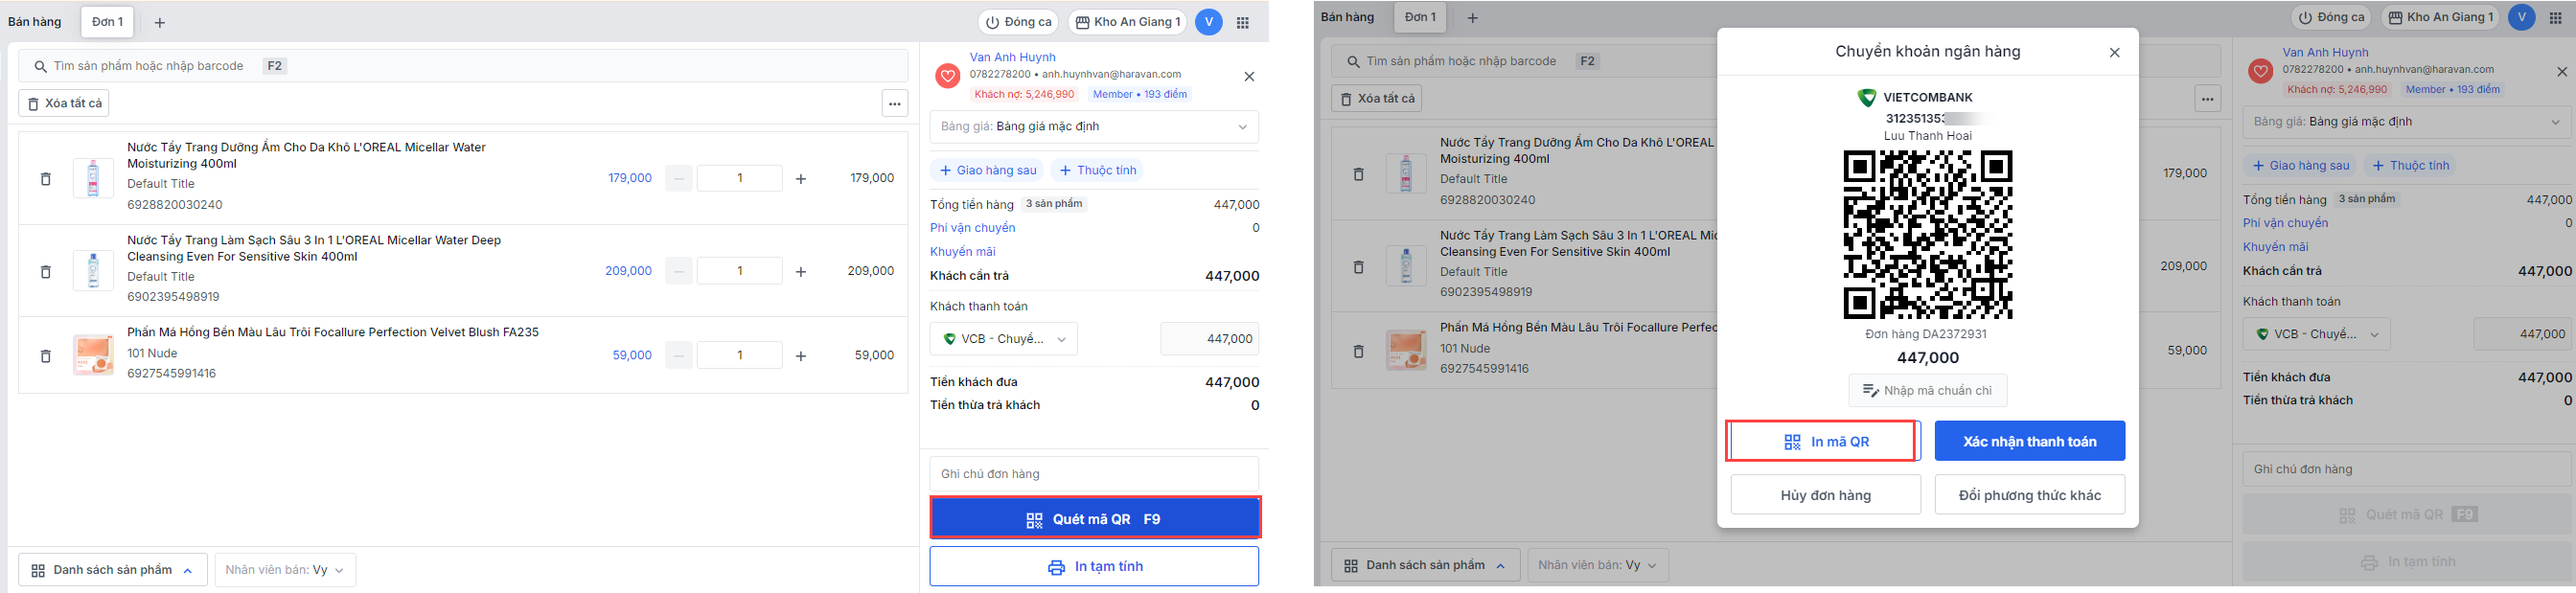Click Xóa tất cả button, left screenshot
The image size is (2576, 593).
[x=63, y=103]
